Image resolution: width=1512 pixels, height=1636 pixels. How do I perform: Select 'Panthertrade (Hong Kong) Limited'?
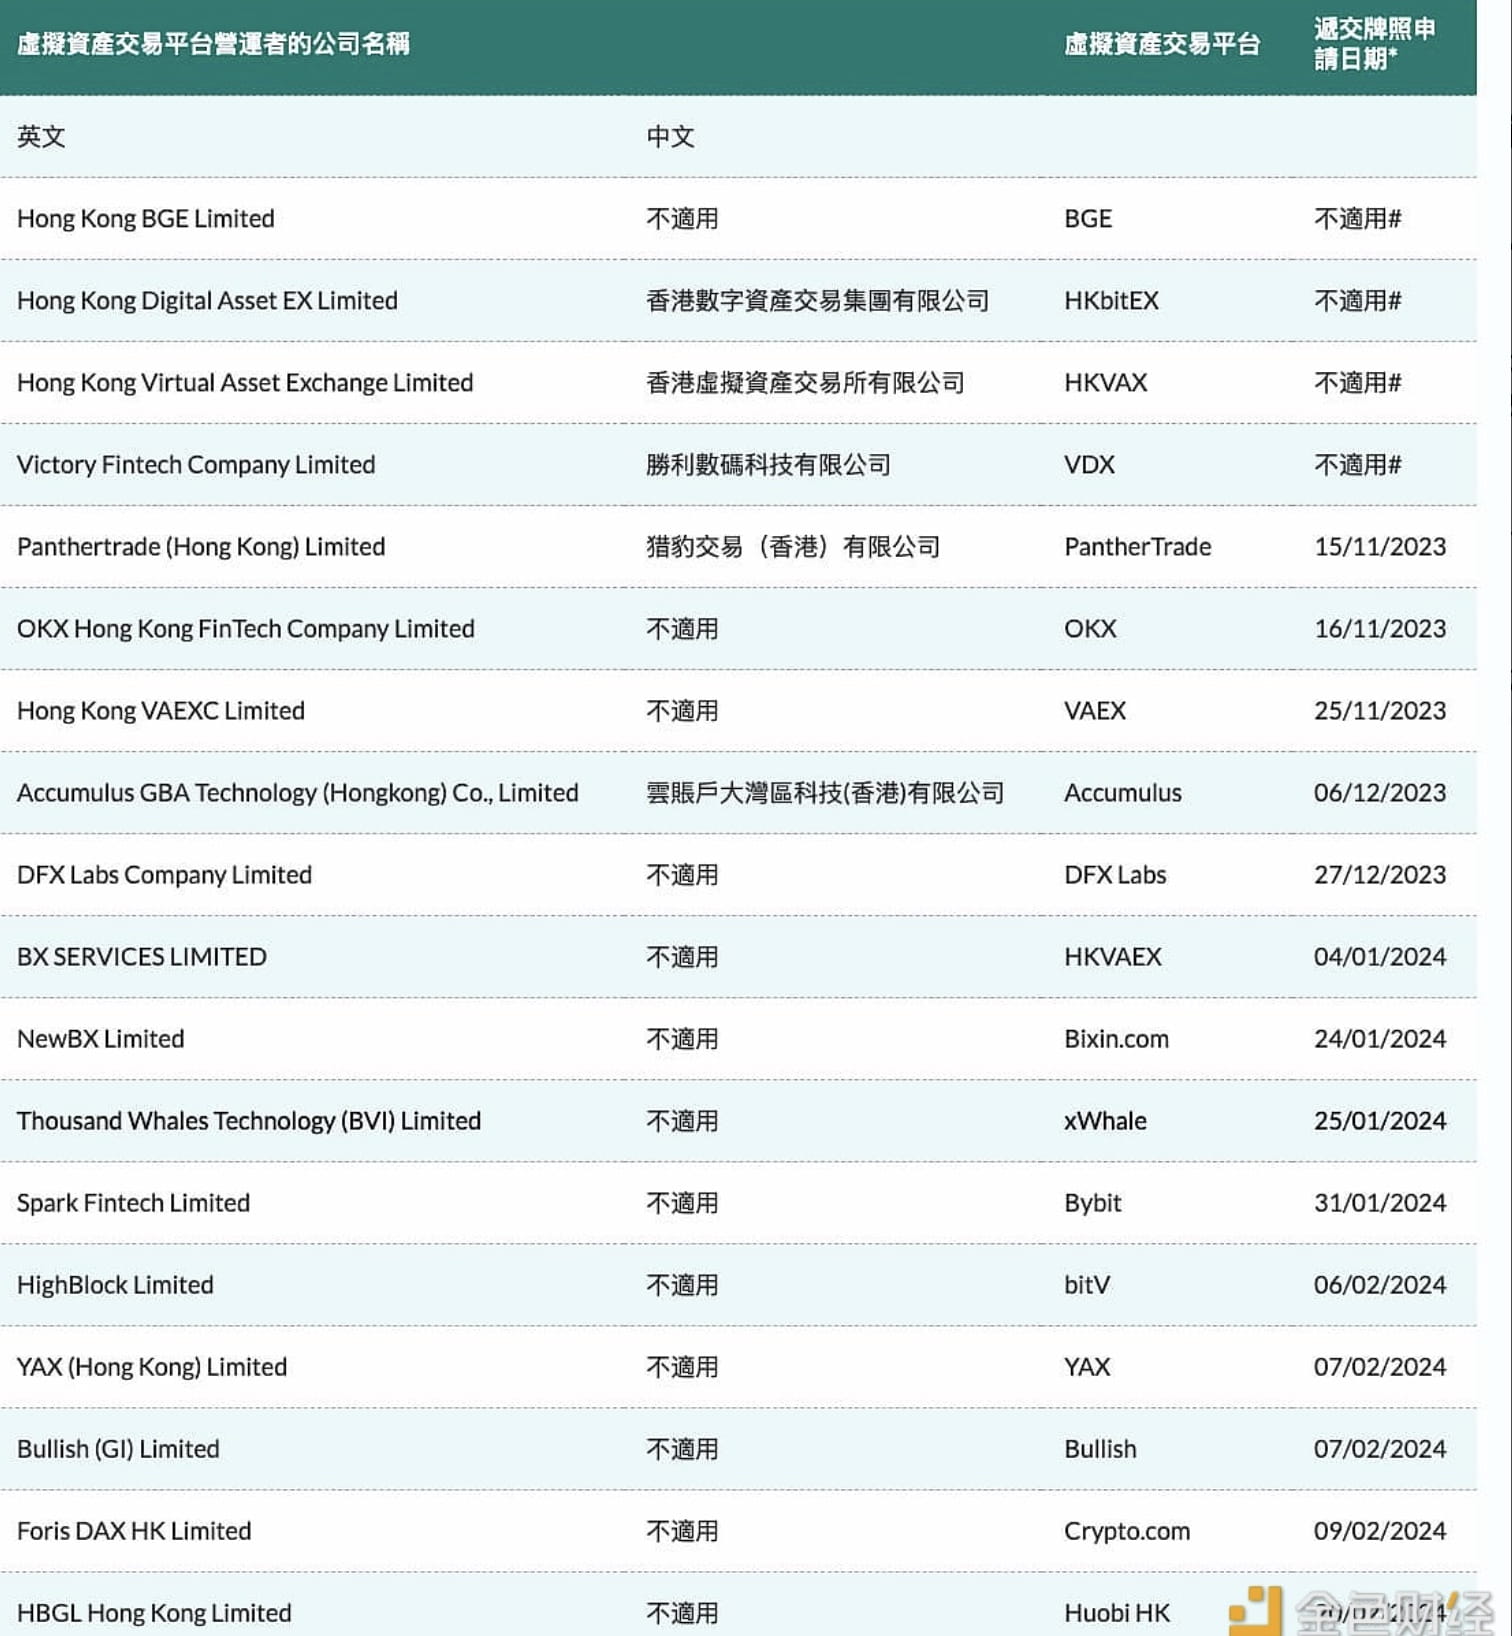point(201,547)
